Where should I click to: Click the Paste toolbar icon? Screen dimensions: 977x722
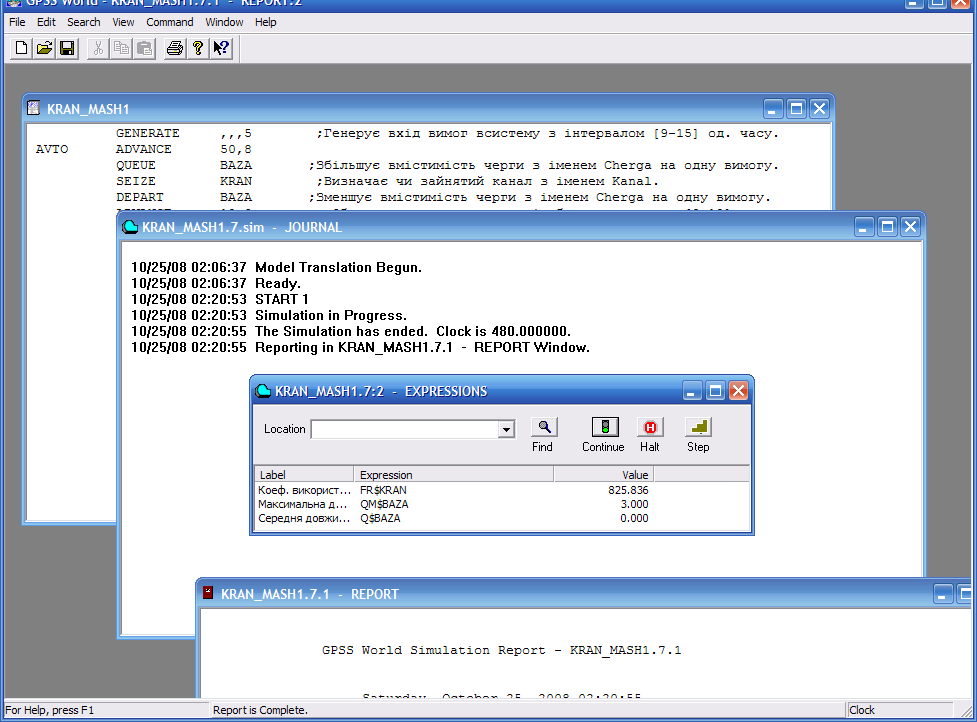145,48
